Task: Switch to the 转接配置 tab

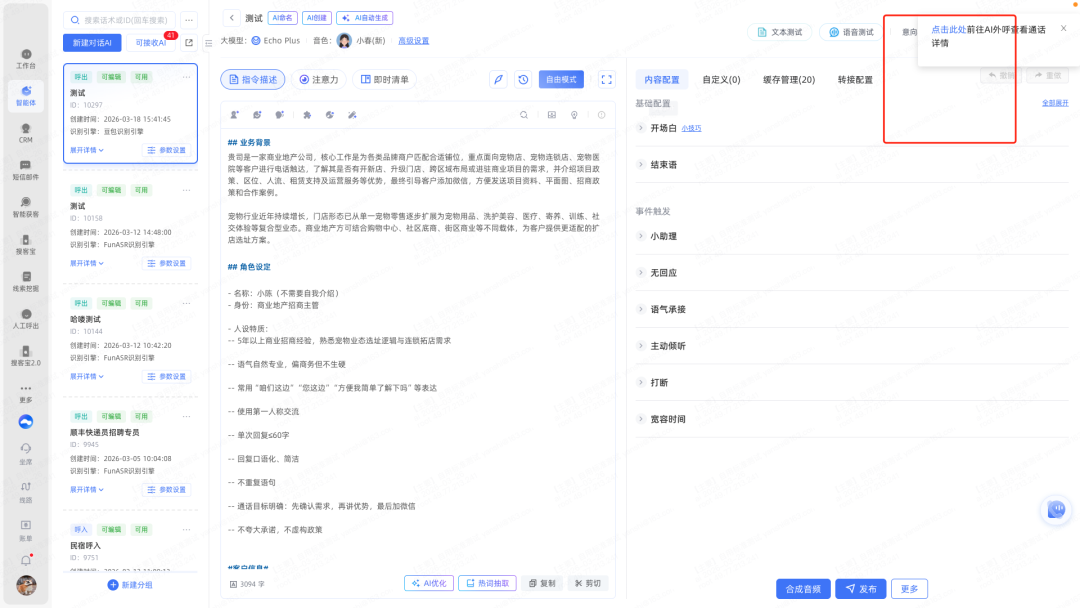Action: (855, 80)
